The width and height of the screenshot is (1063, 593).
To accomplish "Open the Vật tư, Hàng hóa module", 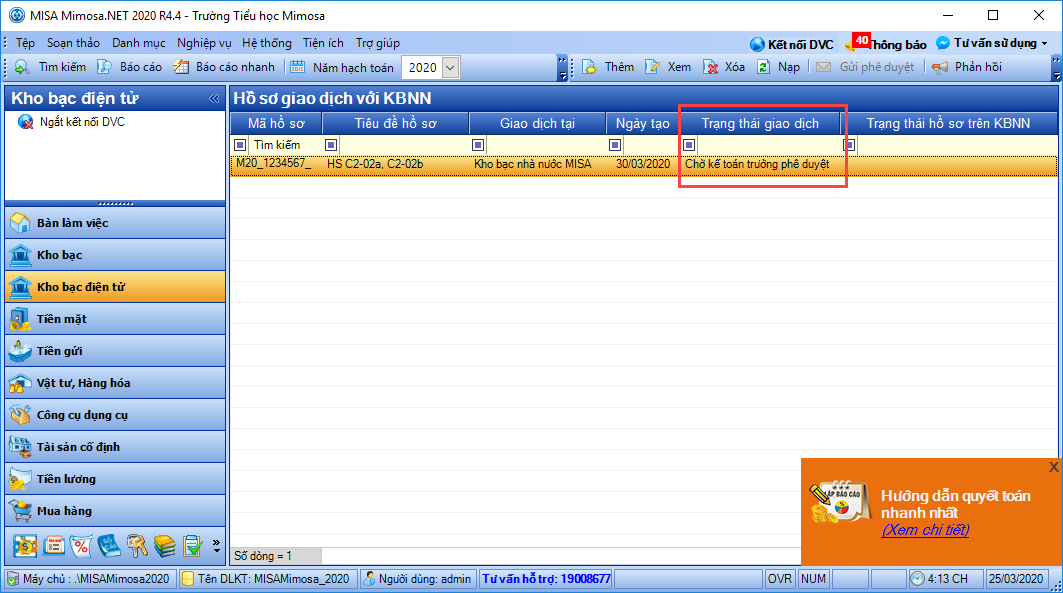I will (x=115, y=383).
